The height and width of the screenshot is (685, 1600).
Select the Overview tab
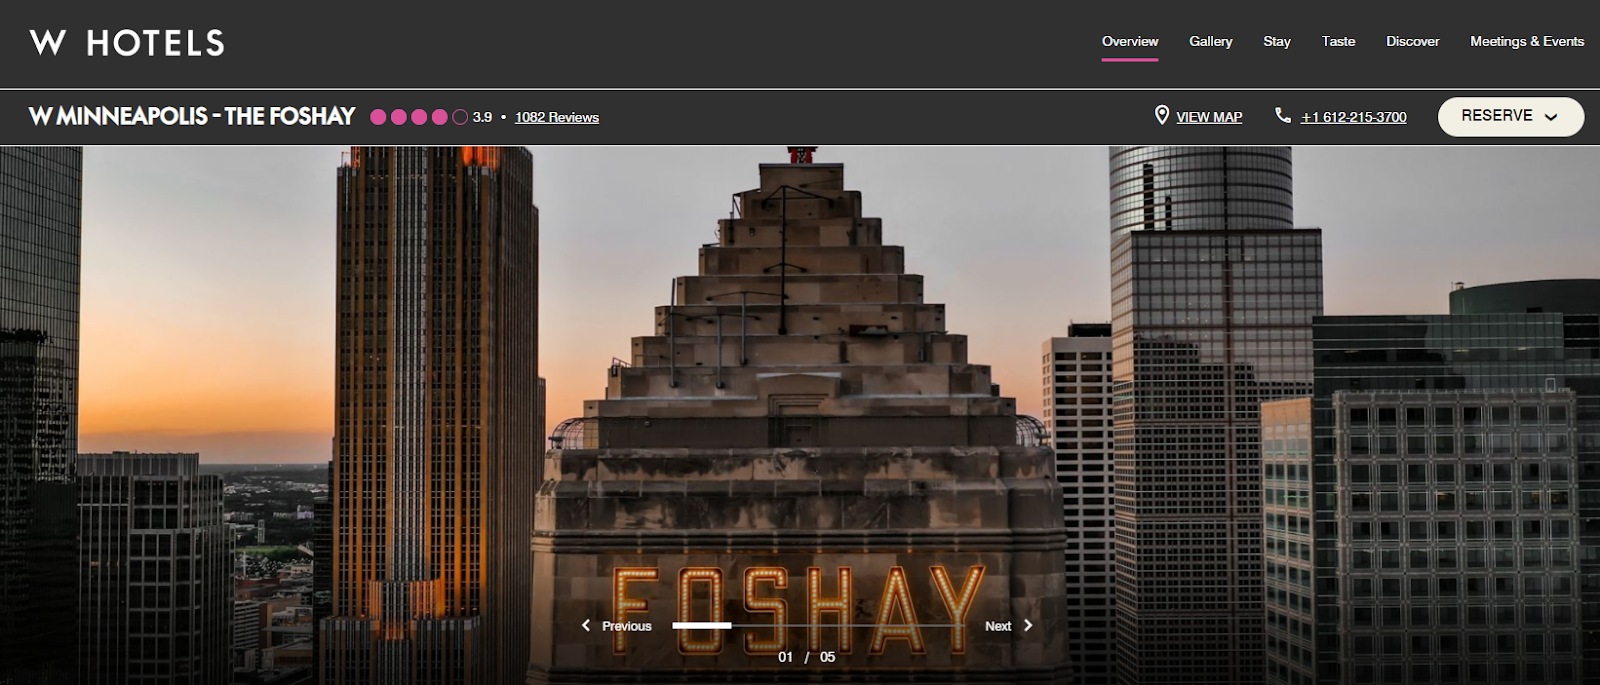tap(1129, 42)
